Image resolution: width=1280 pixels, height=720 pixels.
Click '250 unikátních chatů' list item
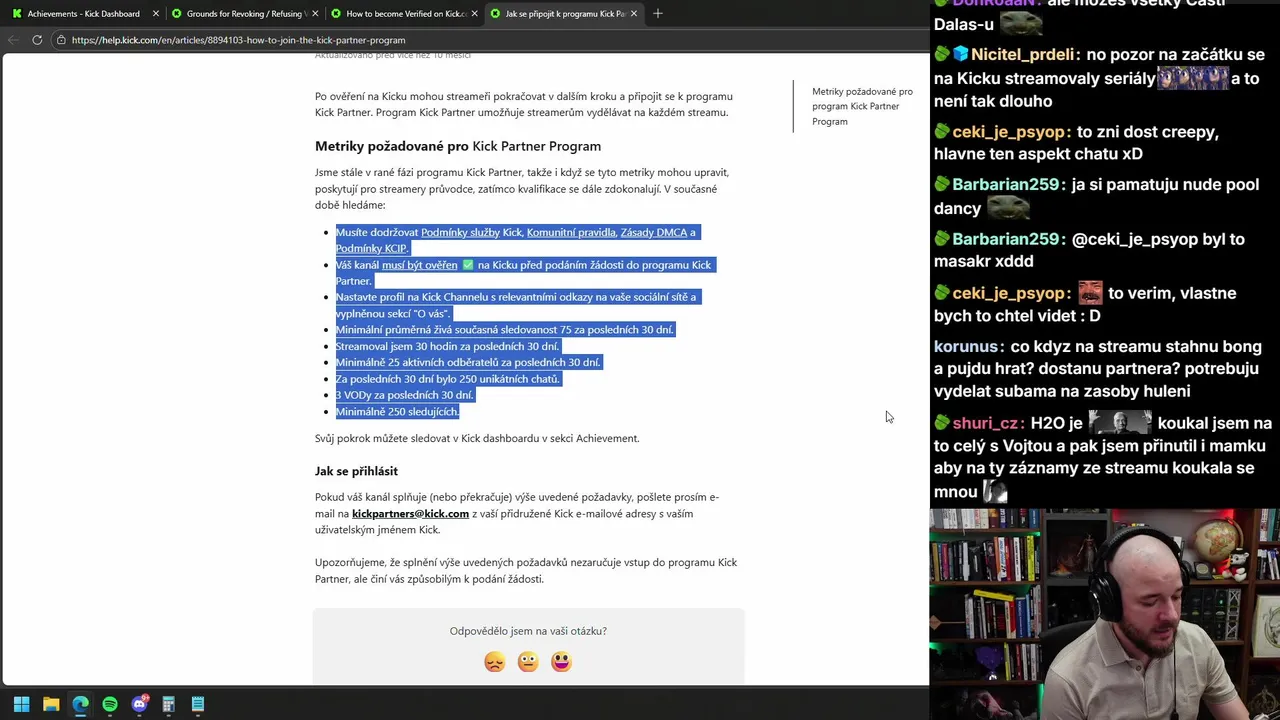point(448,379)
